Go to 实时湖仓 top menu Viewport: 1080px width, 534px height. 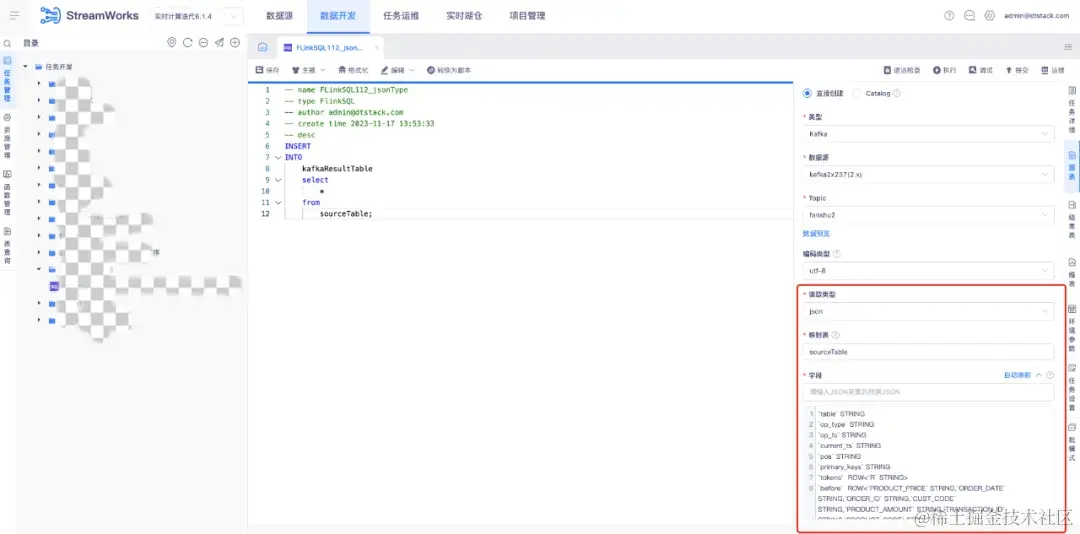pos(464,16)
